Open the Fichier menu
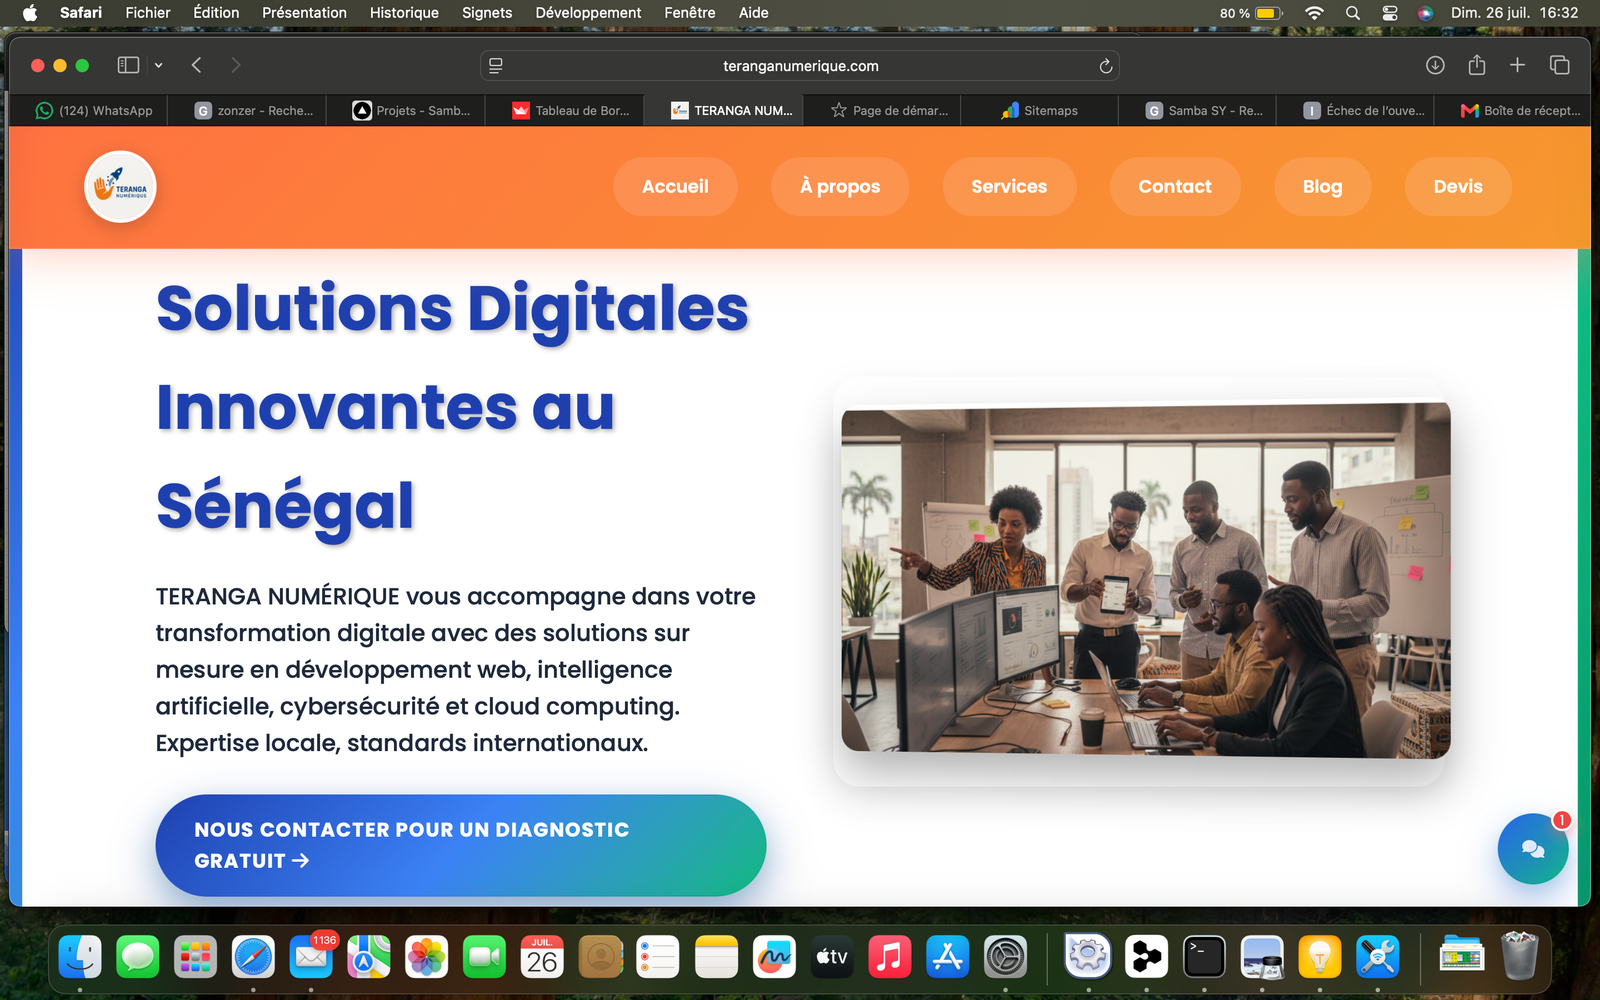 pos(148,12)
